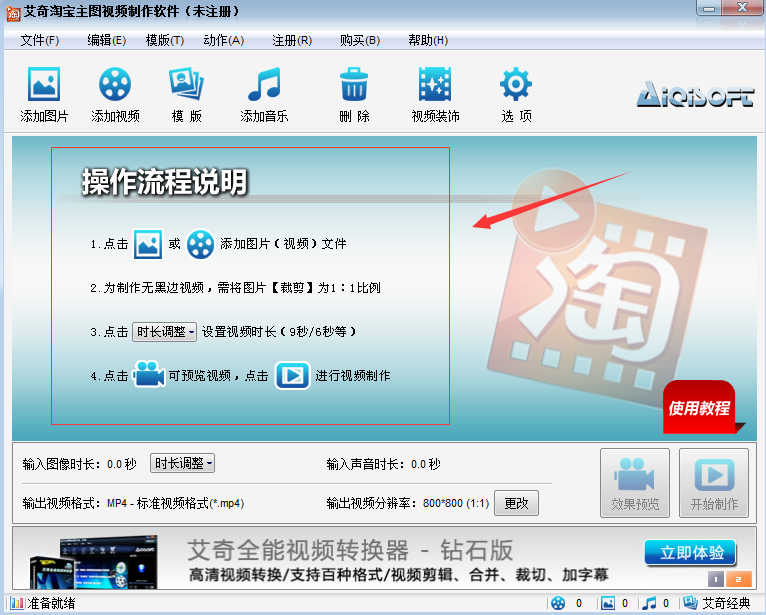Click the 更改 resolution button
766x615 pixels.
click(516, 503)
